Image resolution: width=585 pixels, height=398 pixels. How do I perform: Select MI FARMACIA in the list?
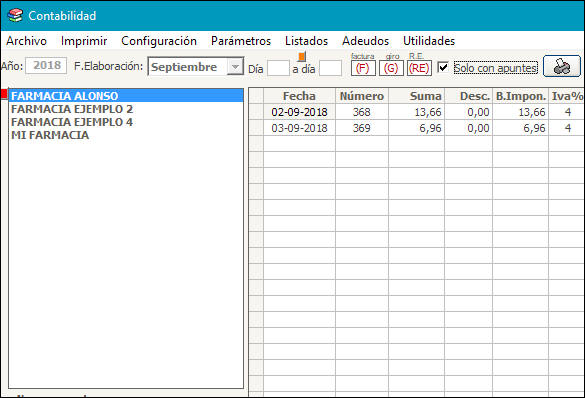(126, 135)
